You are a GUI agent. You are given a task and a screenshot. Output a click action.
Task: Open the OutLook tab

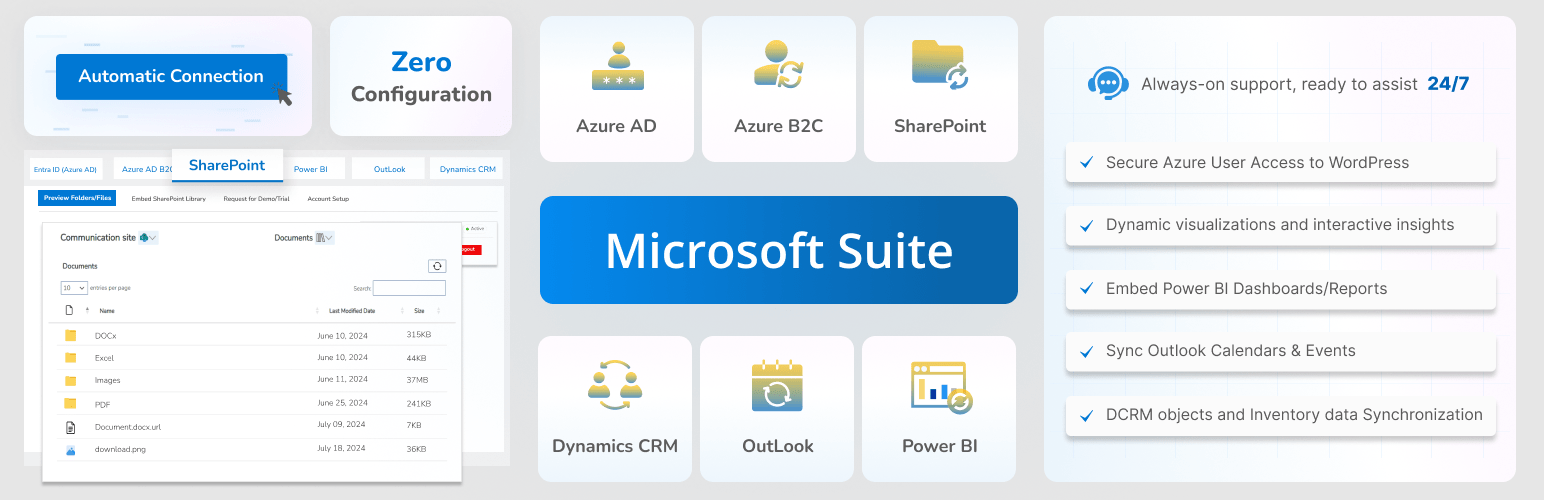[389, 169]
